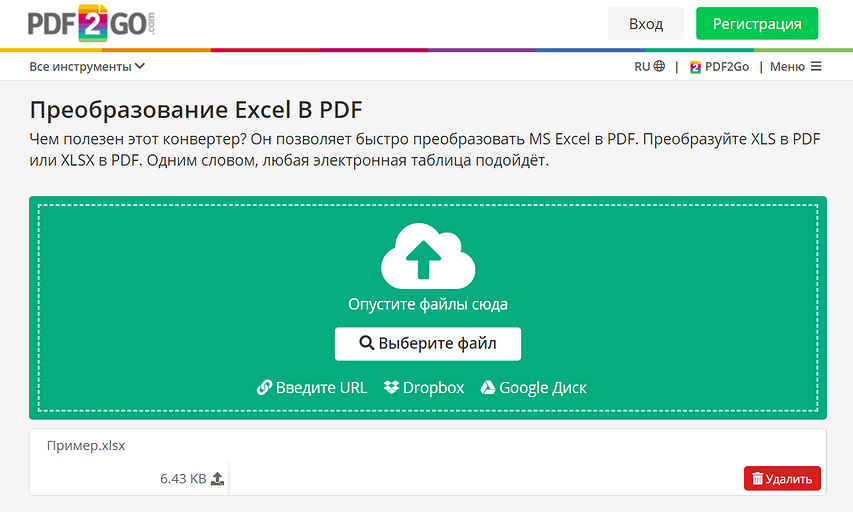Open the RU language selector
Viewport: 853px width, 512px height.
pos(648,67)
